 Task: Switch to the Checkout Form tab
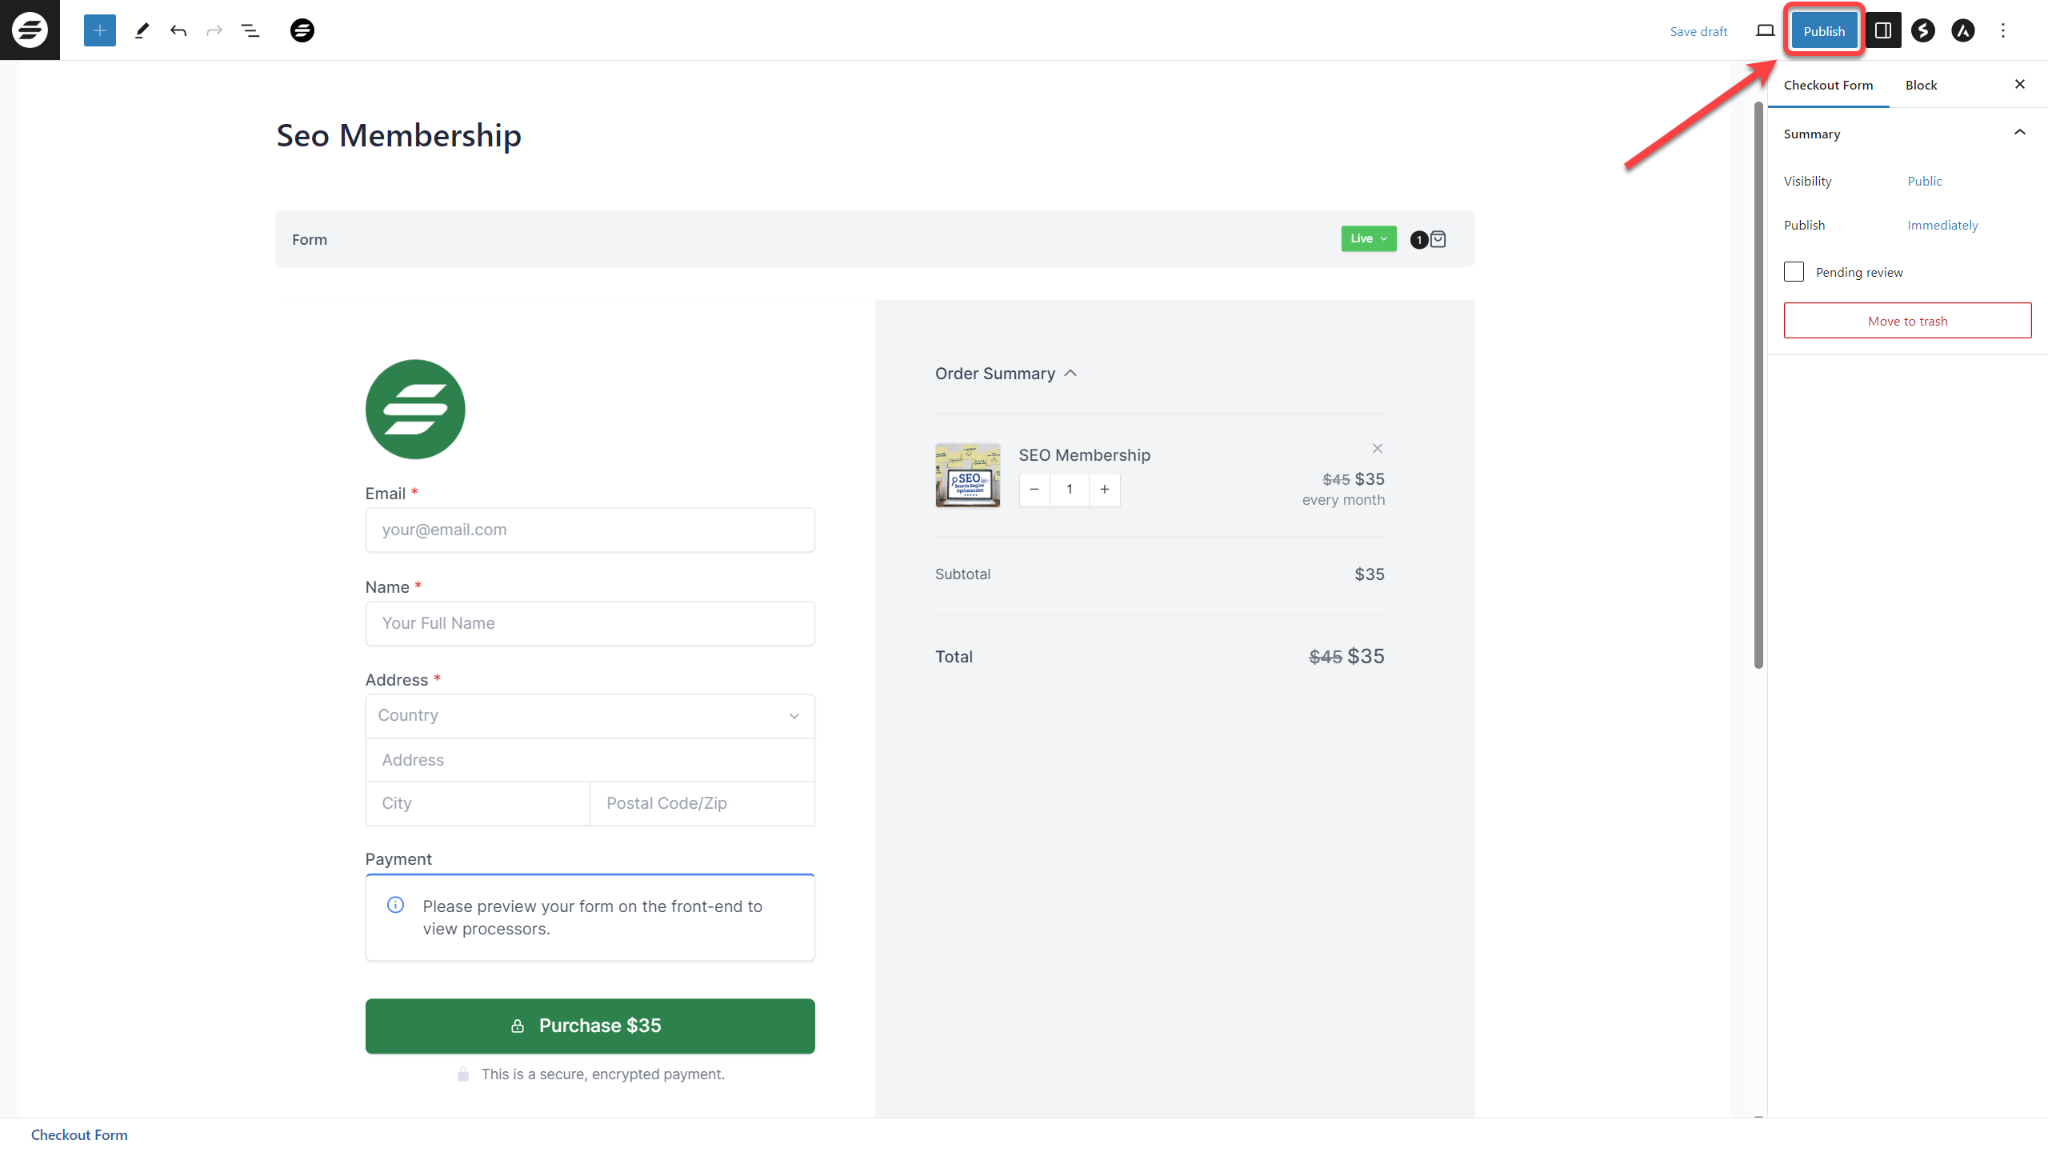coord(1828,85)
